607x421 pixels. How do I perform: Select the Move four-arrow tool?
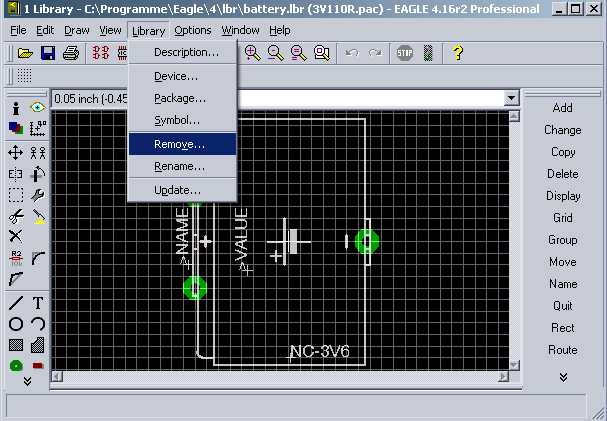pos(15,153)
